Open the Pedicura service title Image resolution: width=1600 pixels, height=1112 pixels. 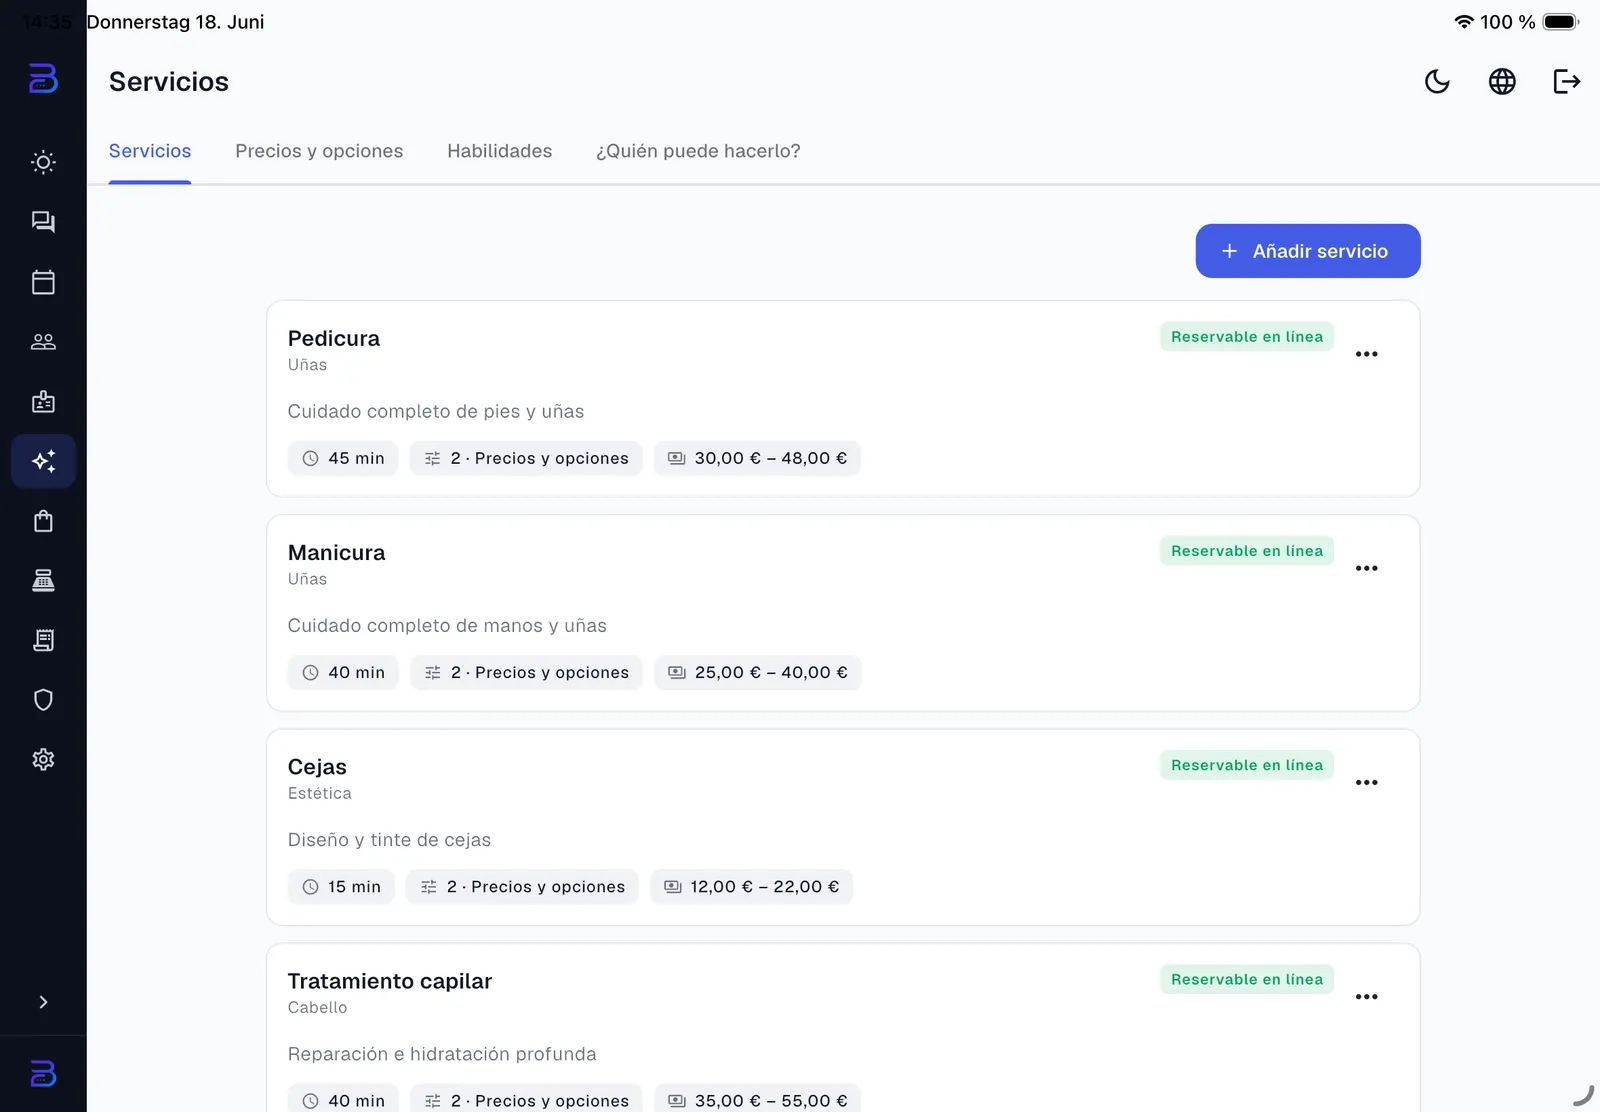[334, 338]
